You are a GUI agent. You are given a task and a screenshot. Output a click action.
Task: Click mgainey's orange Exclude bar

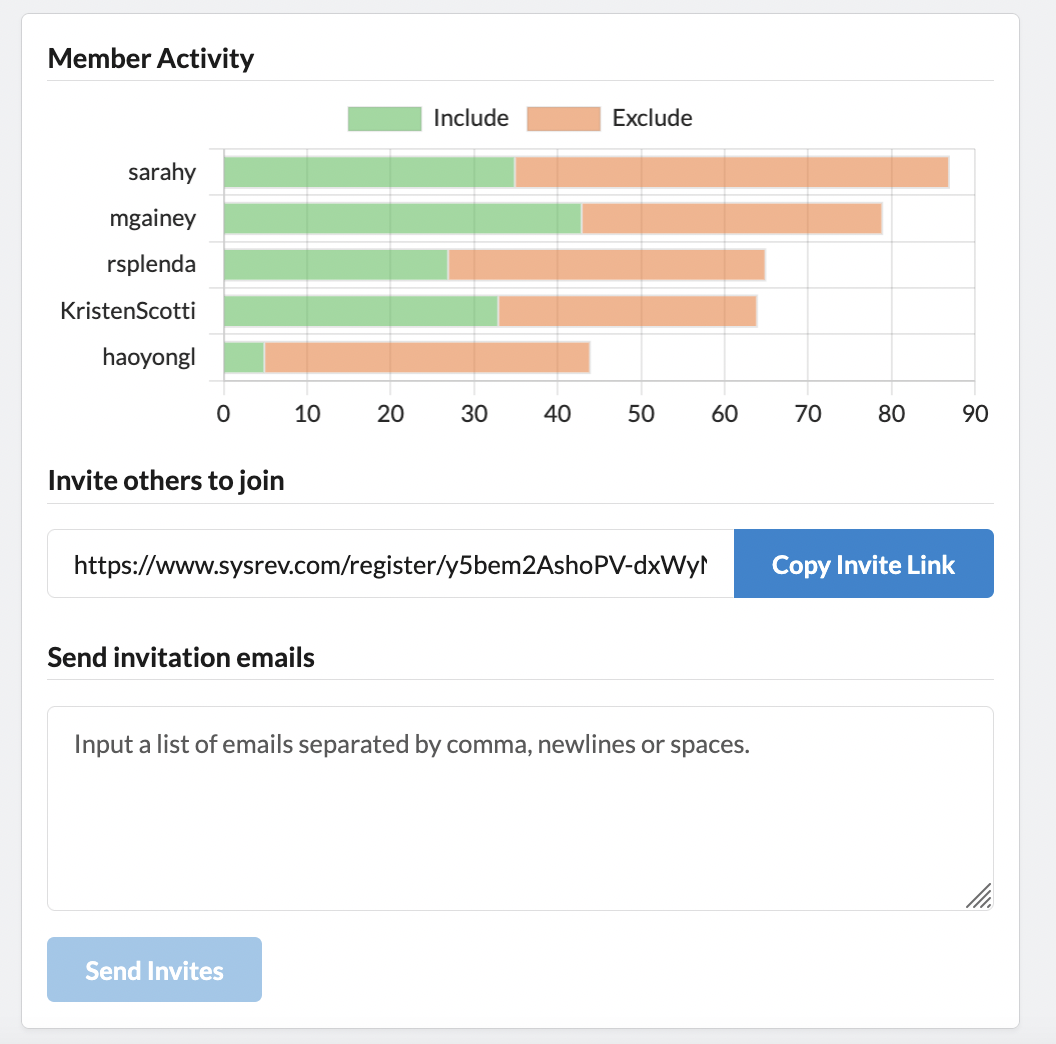point(732,219)
